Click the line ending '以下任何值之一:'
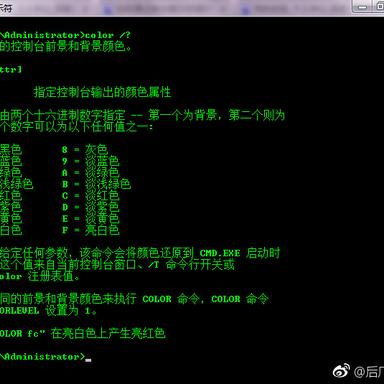384x384 pixels. coord(77,127)
